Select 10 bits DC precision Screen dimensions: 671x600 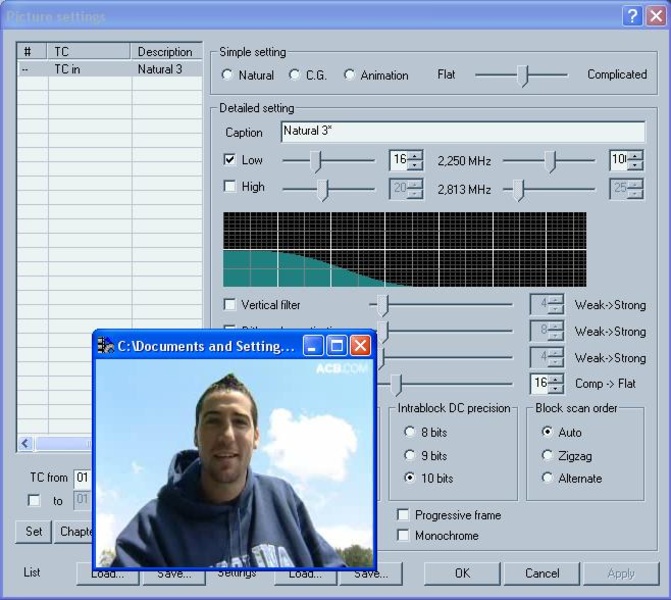click(410, 478)
